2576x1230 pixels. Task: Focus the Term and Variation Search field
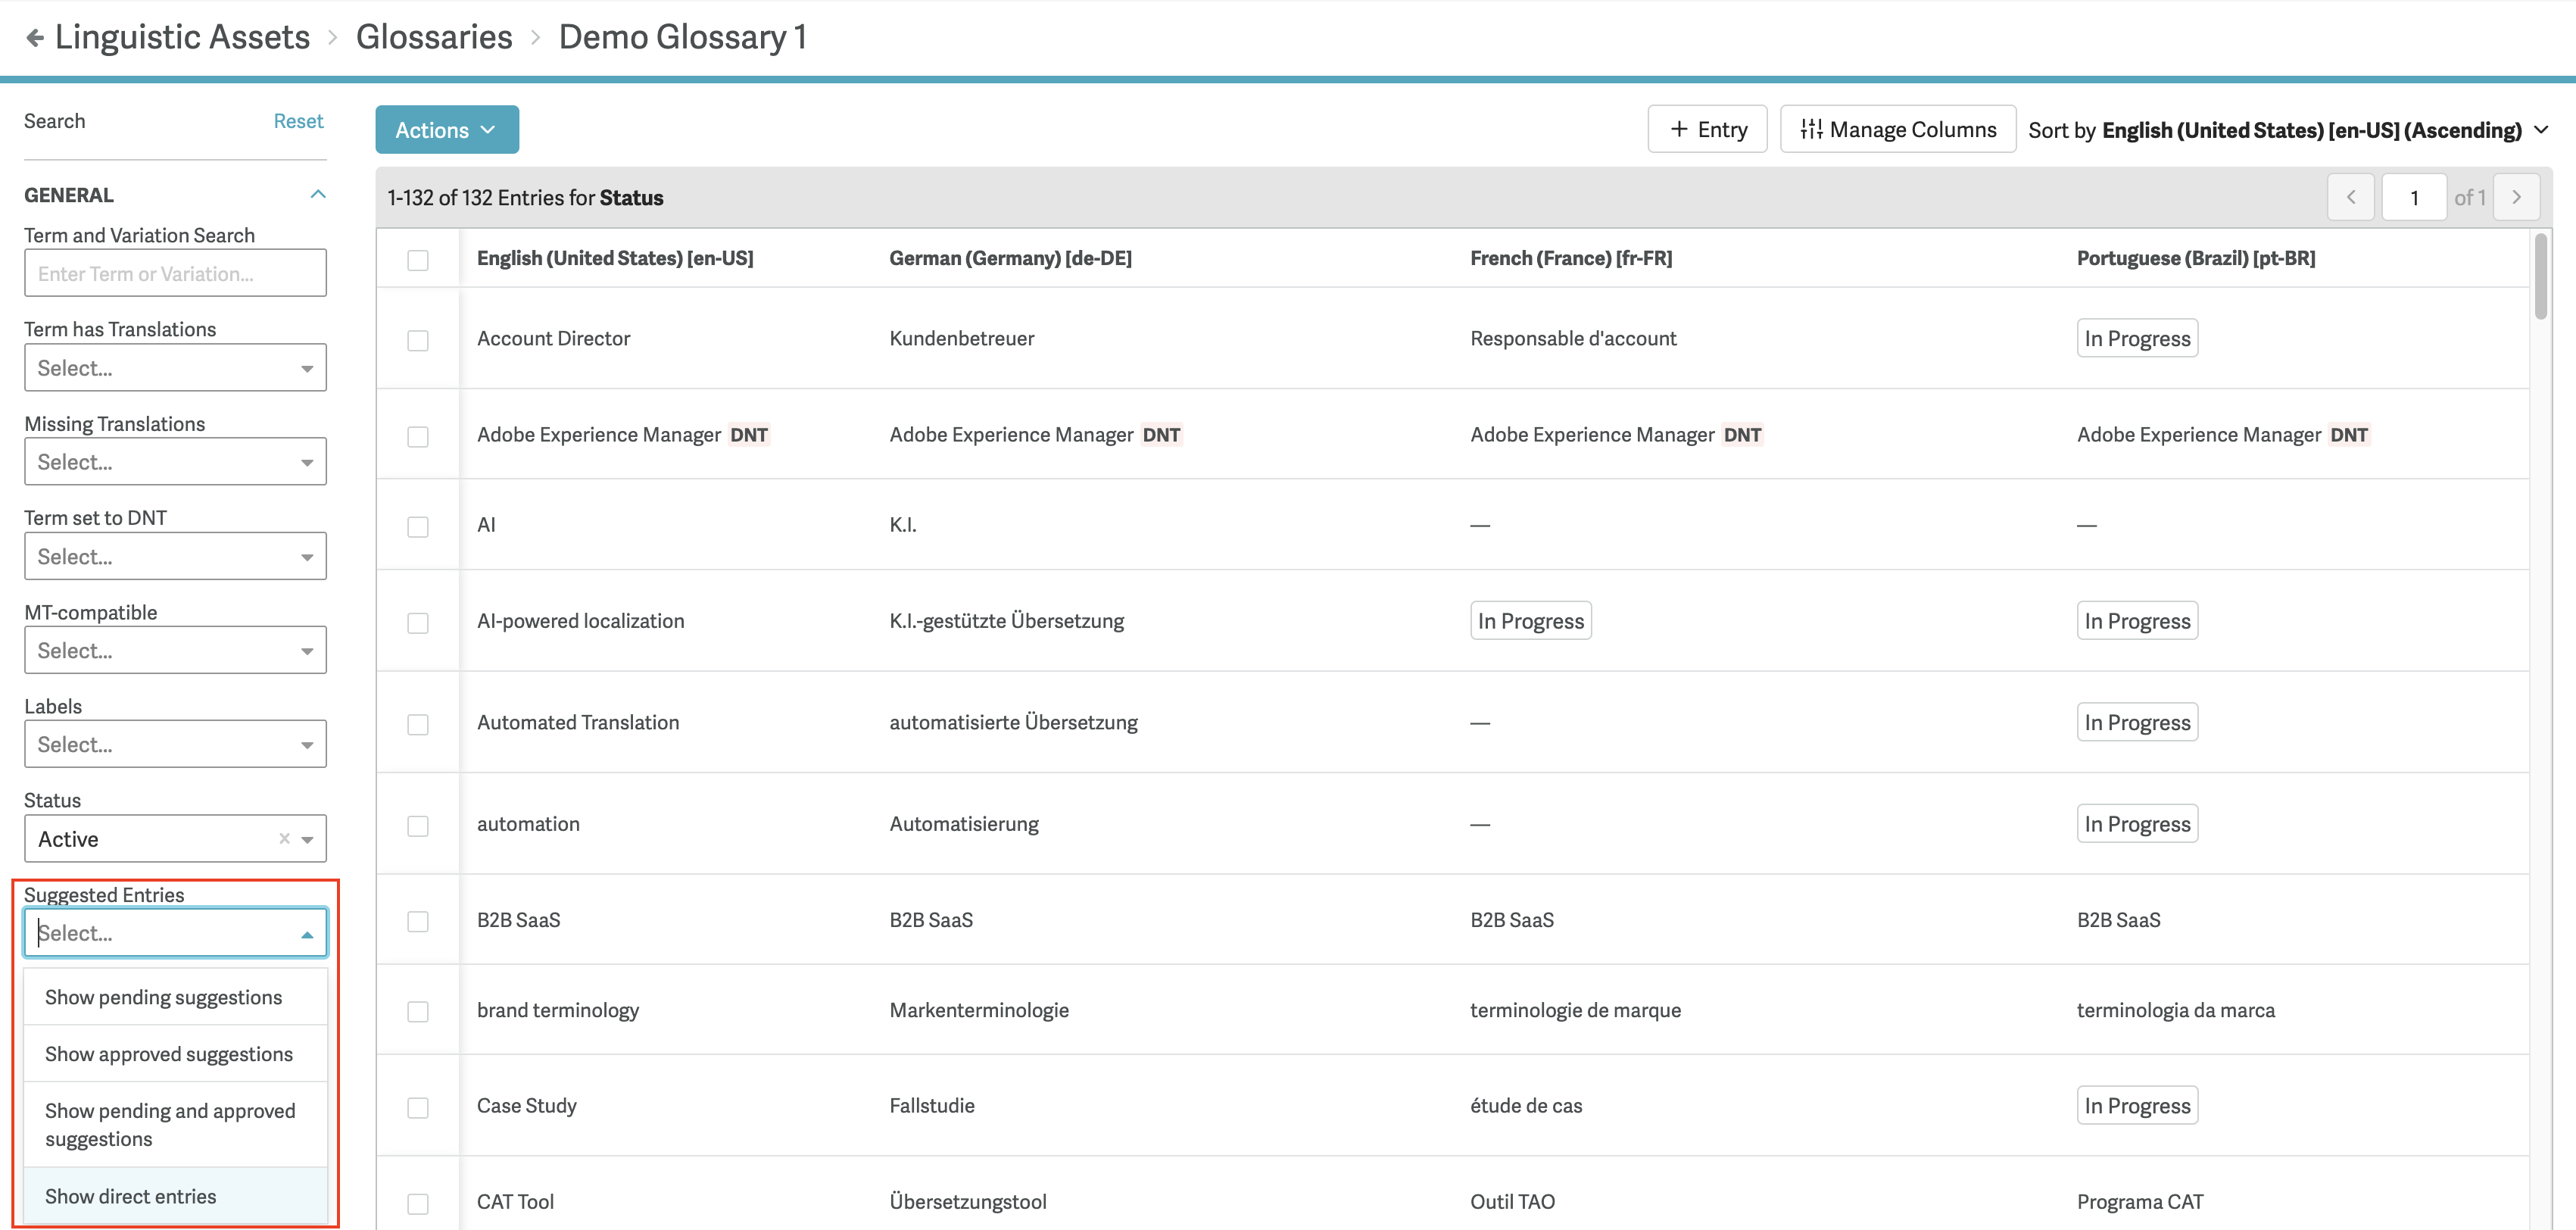pos(175,274)
